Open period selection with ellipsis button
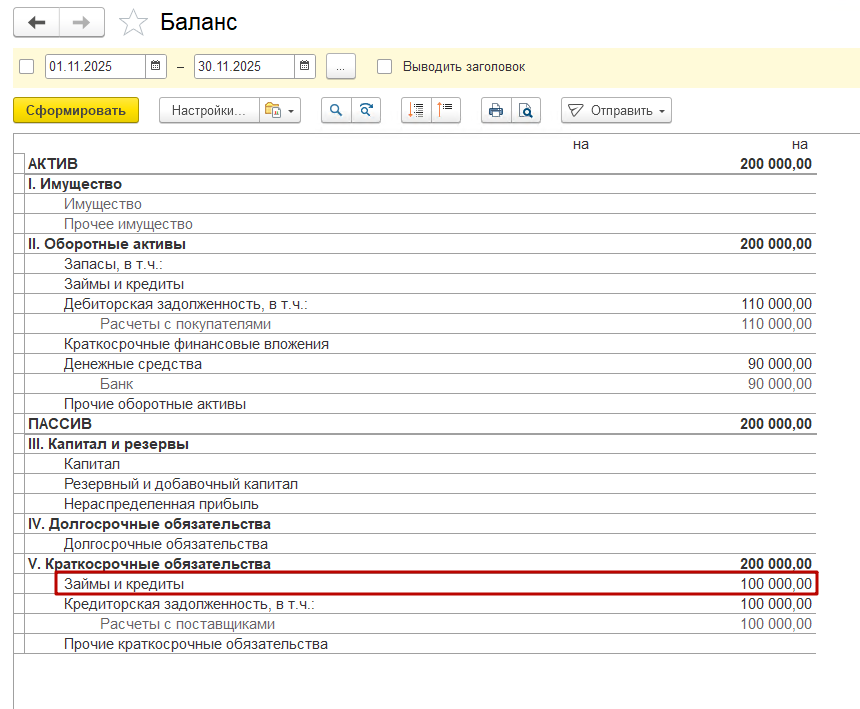860x709 pixels. [x=340, y=67]
